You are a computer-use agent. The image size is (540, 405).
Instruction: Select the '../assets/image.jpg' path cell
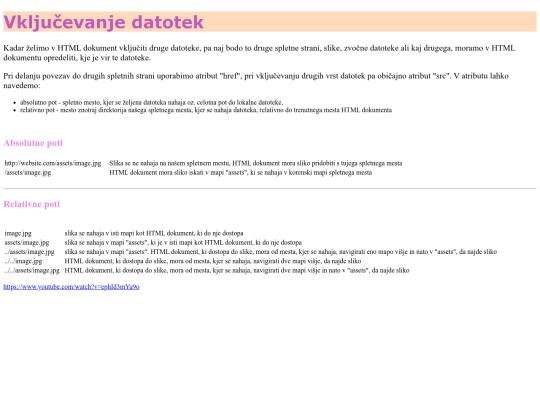pyautogui.click(x=29, y=252)
